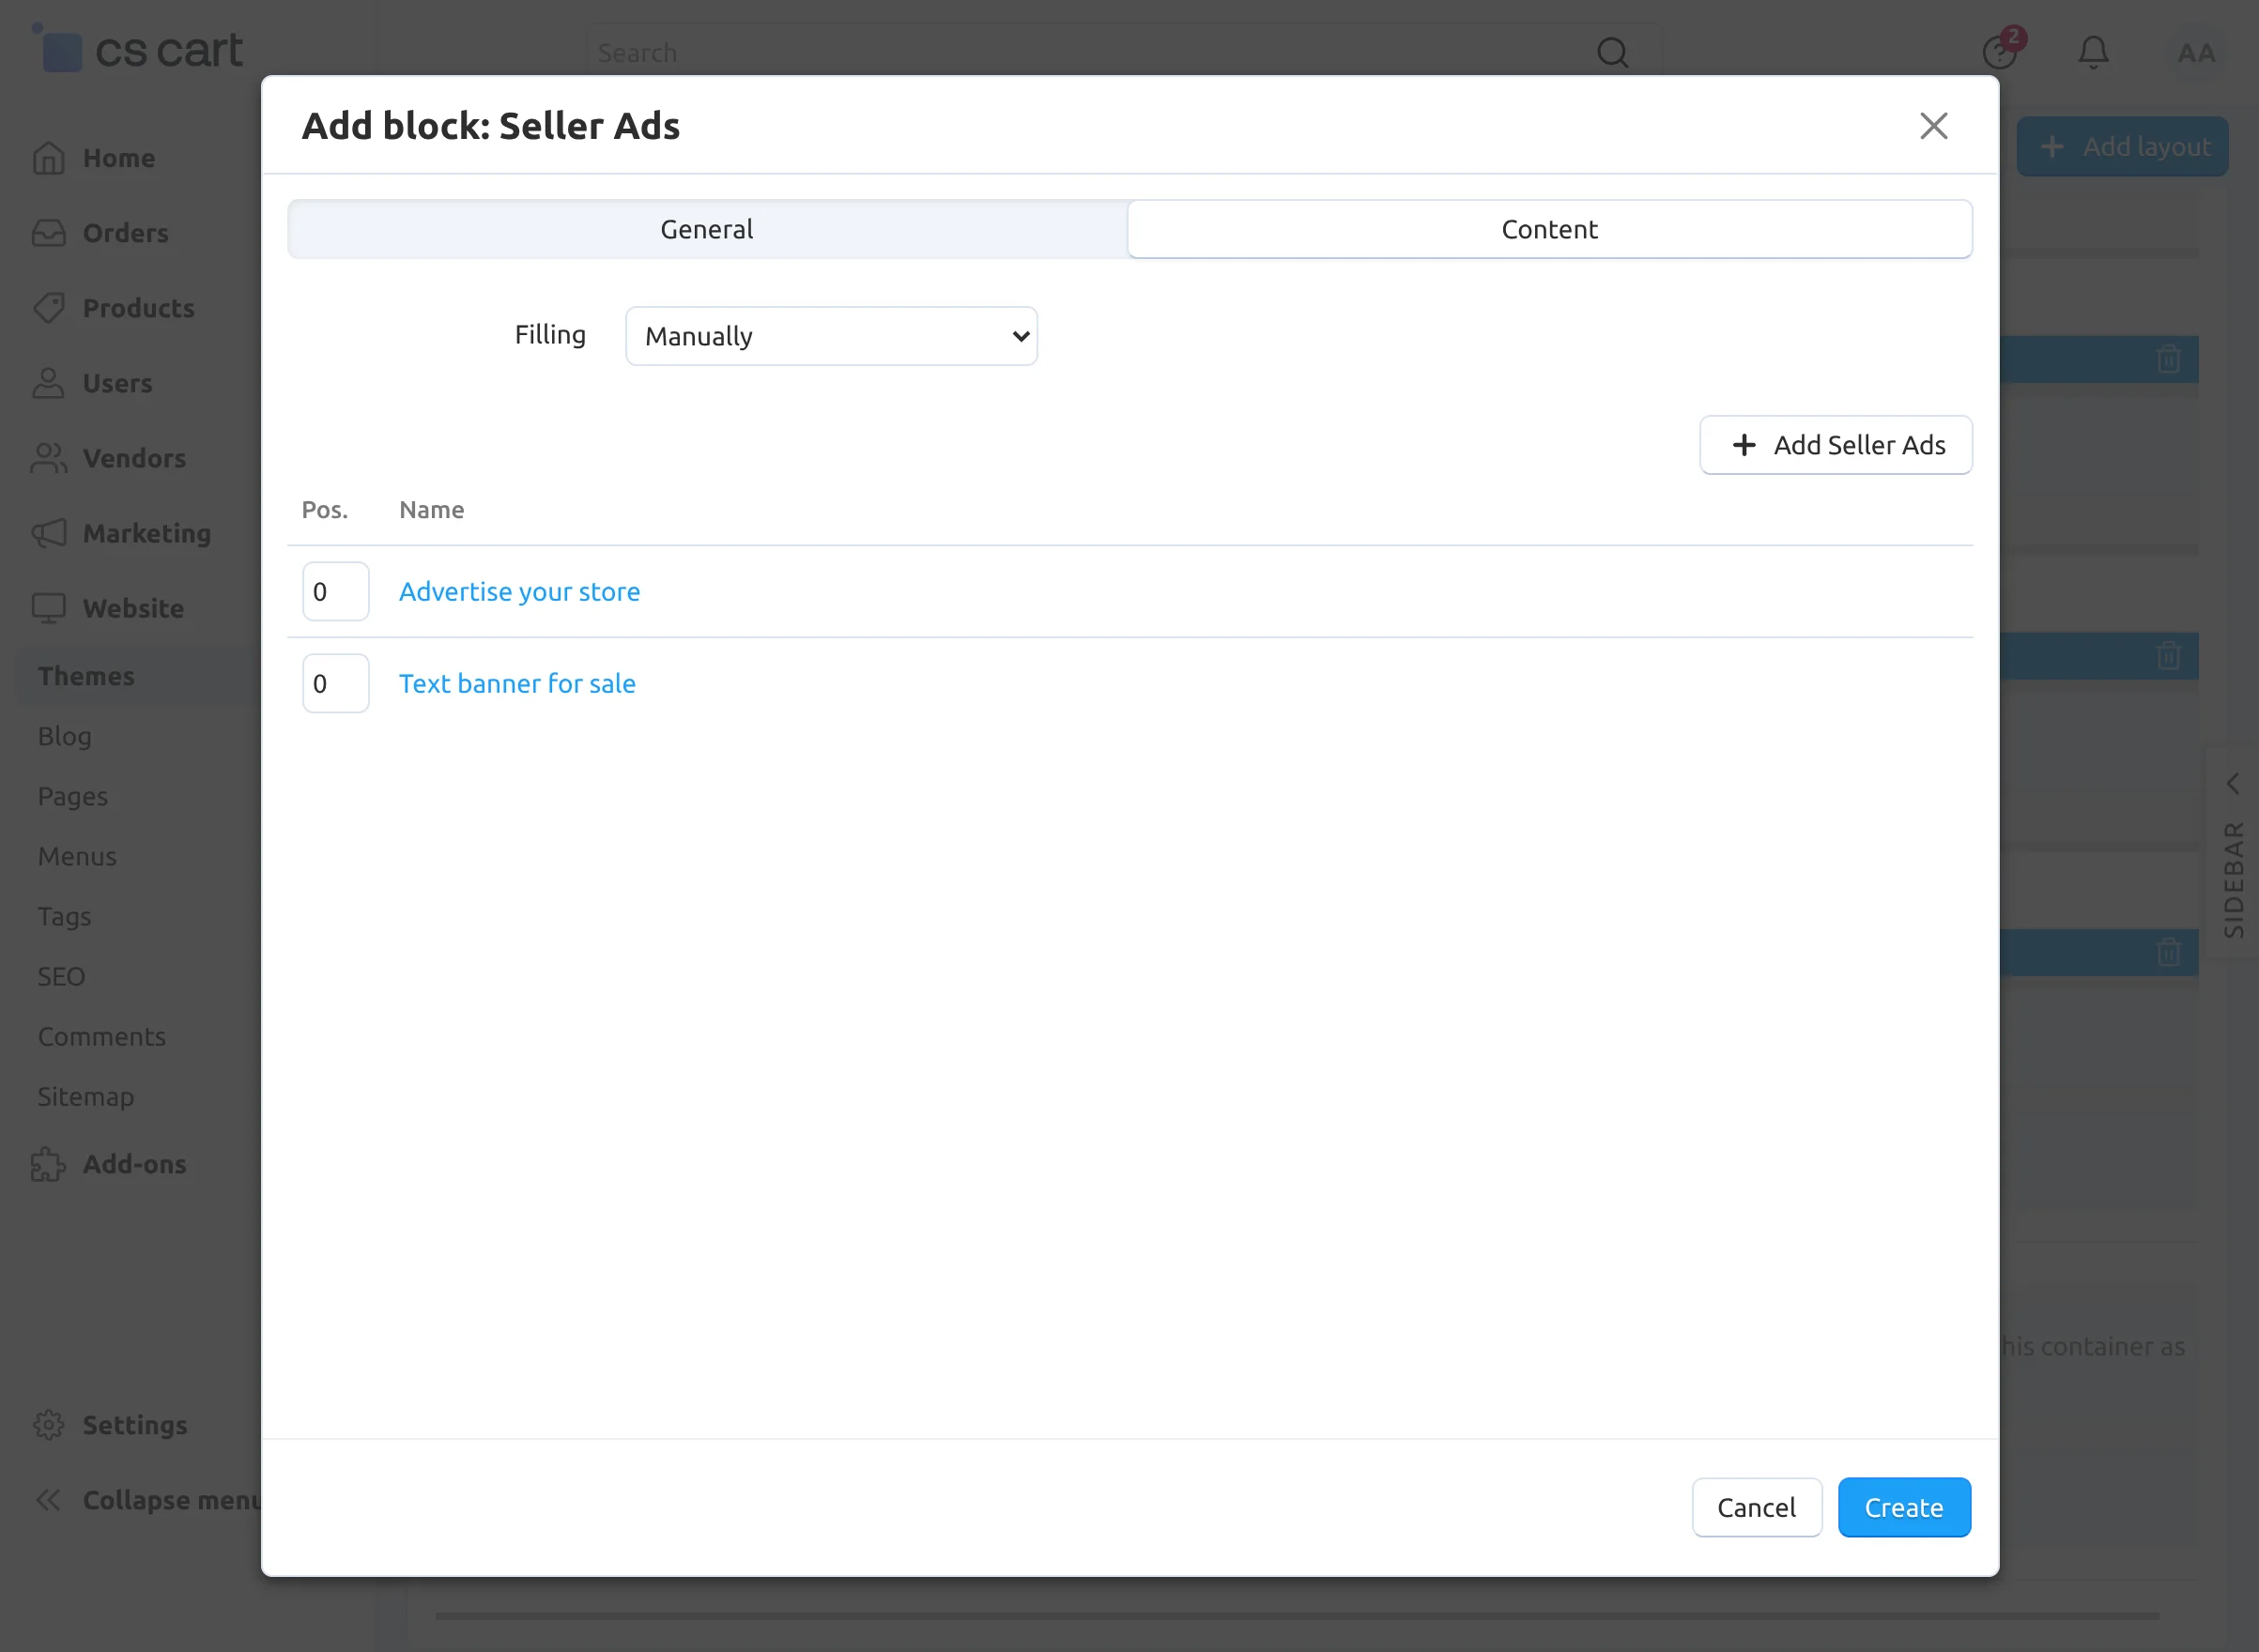
Task: Select Sitemap in the Website submenu
Action: [85, 1096]
